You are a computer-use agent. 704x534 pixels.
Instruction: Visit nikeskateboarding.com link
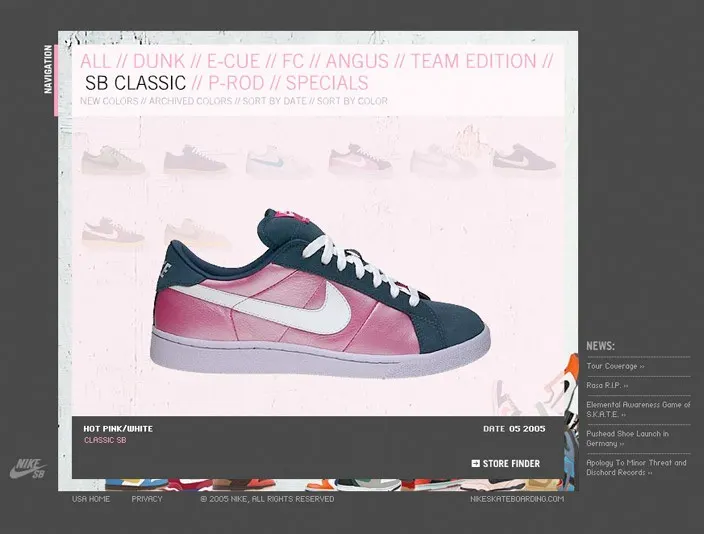point(517,499)
